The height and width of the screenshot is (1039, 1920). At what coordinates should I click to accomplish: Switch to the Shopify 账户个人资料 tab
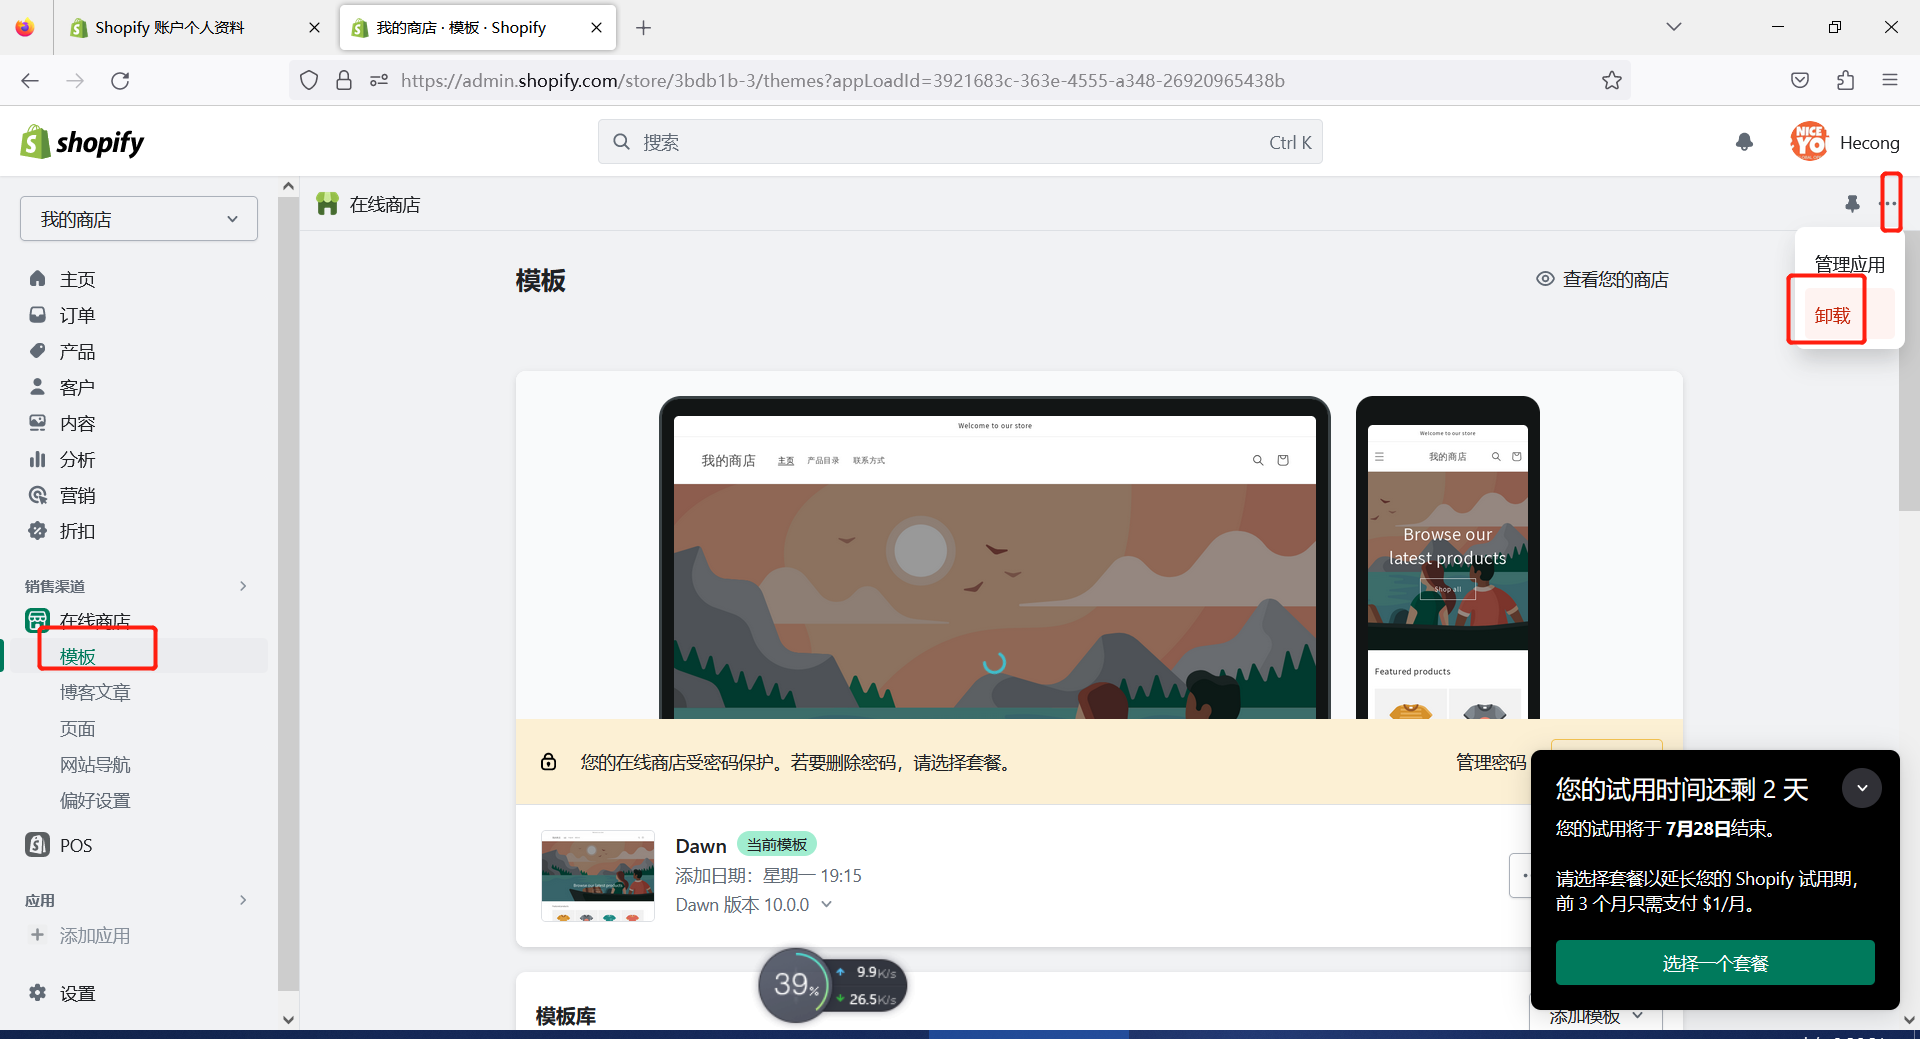pos(194,27)
